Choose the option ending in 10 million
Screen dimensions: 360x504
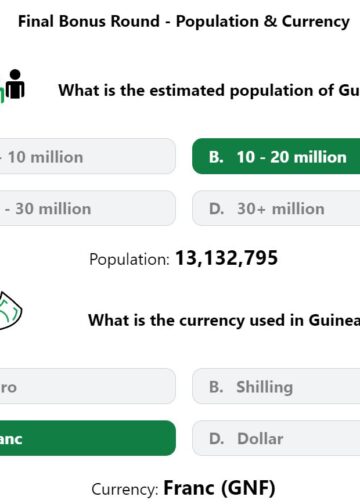click(x=88, y=156)
